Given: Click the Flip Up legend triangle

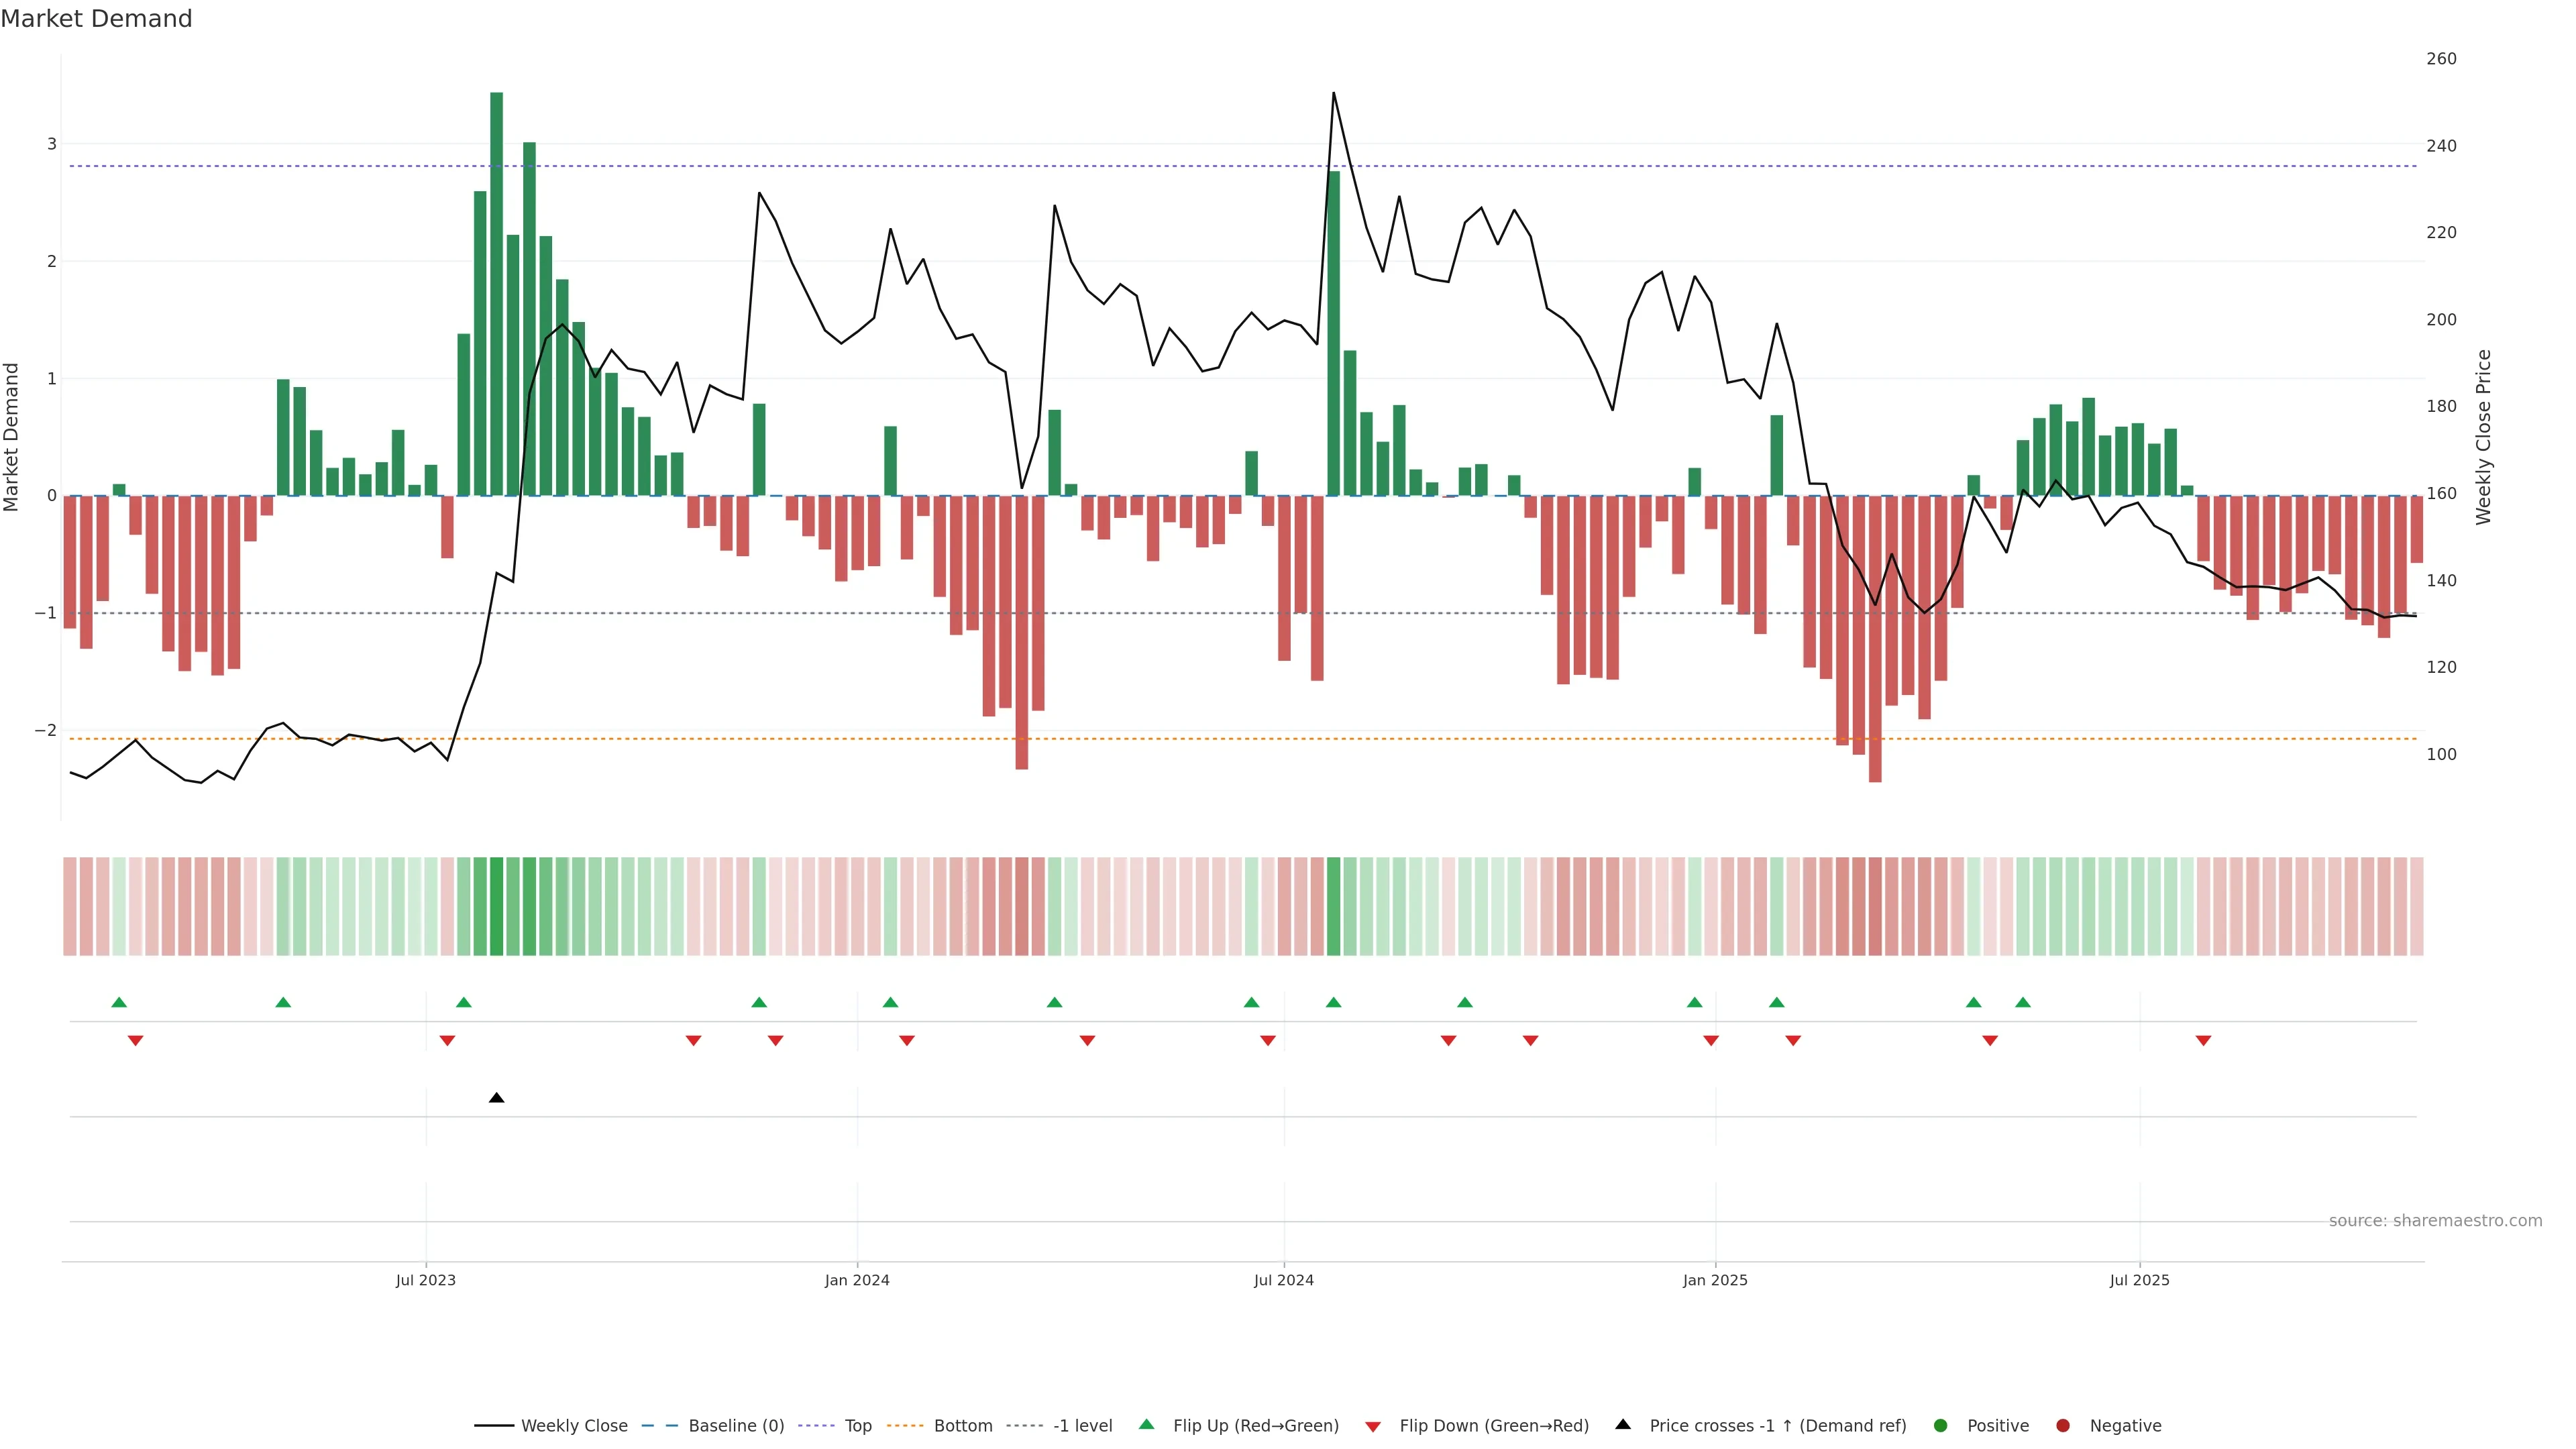Looking at the screenshot, I should coord(1146,1424).
